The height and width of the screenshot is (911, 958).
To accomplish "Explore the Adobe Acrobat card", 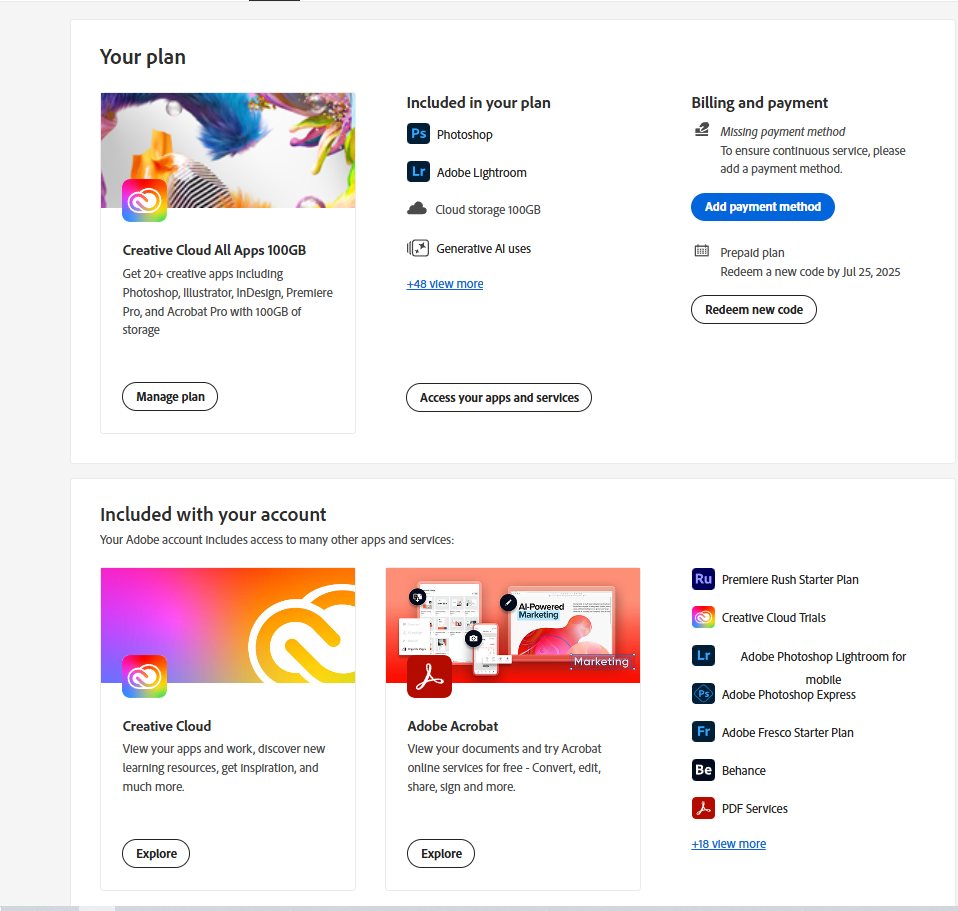I will tap(441, 854).
